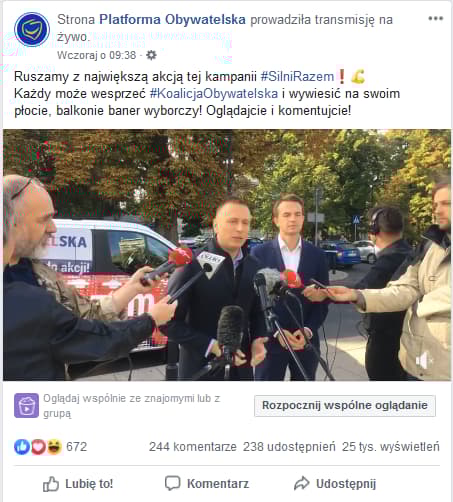Open post options three-dot menu
Viewport: 453px width, 502px height.
tap(435, 18)
